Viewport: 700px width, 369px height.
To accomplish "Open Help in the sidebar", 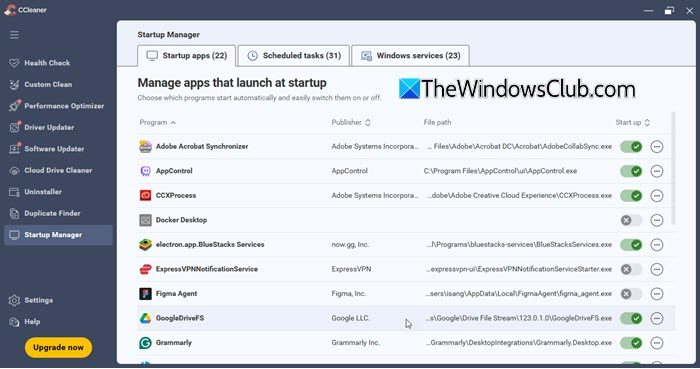I will [58, 322].
